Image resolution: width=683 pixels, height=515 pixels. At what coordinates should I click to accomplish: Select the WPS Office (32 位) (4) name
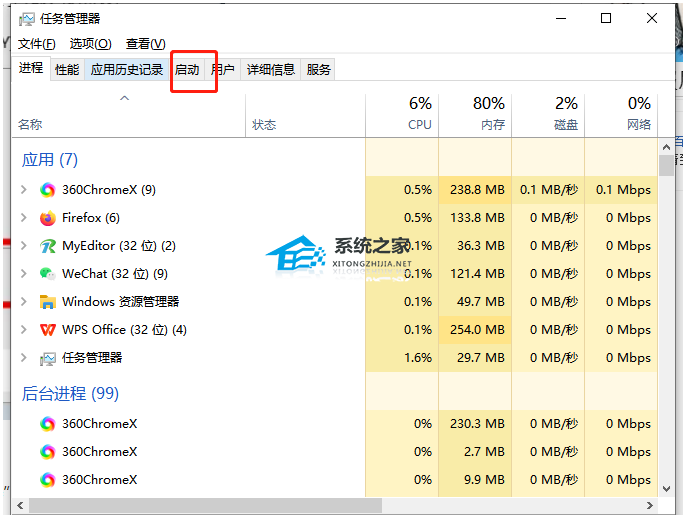coord(125,330)
